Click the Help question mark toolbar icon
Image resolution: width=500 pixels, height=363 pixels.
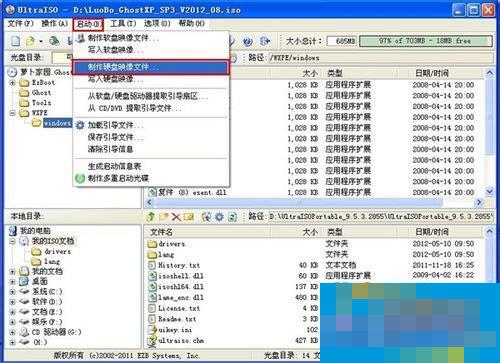pyautogui.click(x=247, y=41)
